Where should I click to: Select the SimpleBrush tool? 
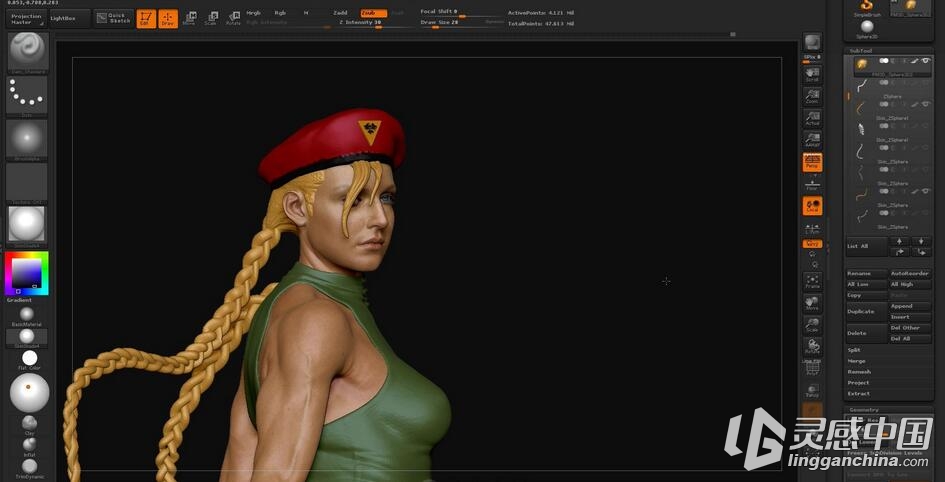pyautogui.click(x=867, y=7)
